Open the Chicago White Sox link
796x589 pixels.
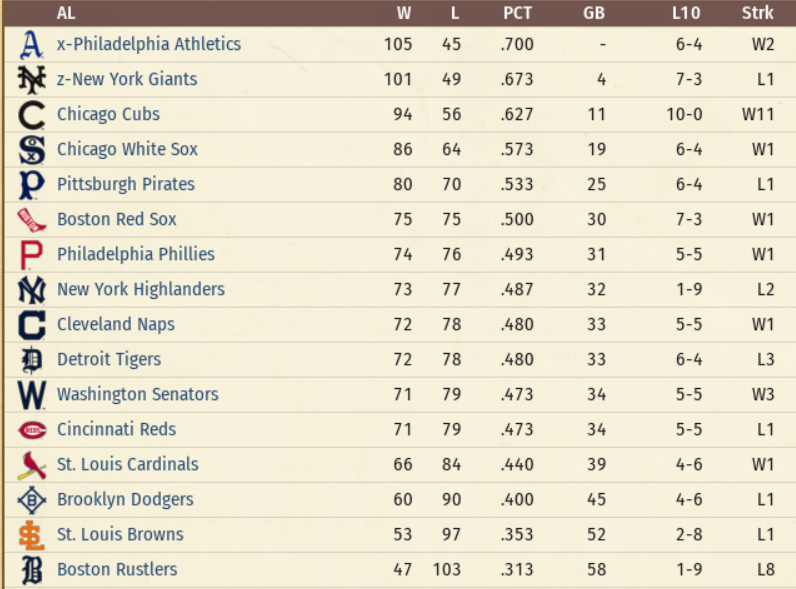(x=127, y=149)
